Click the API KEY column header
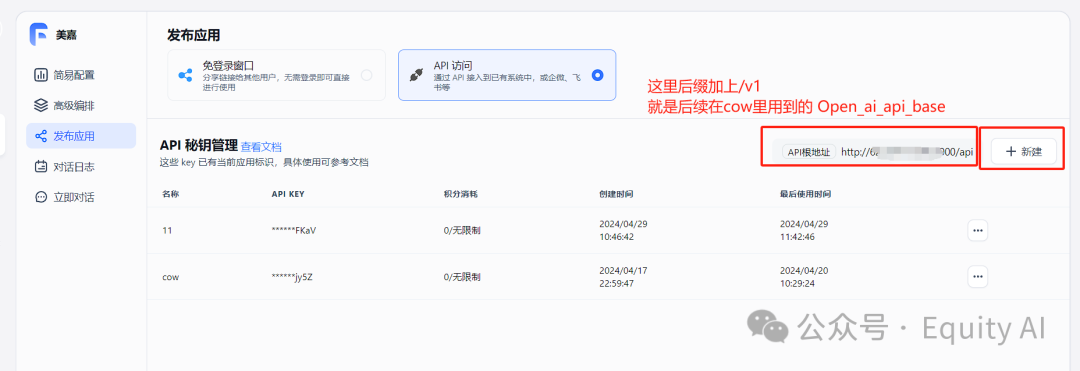Viewport: 1080px width, 371px height. click(288, 194)
